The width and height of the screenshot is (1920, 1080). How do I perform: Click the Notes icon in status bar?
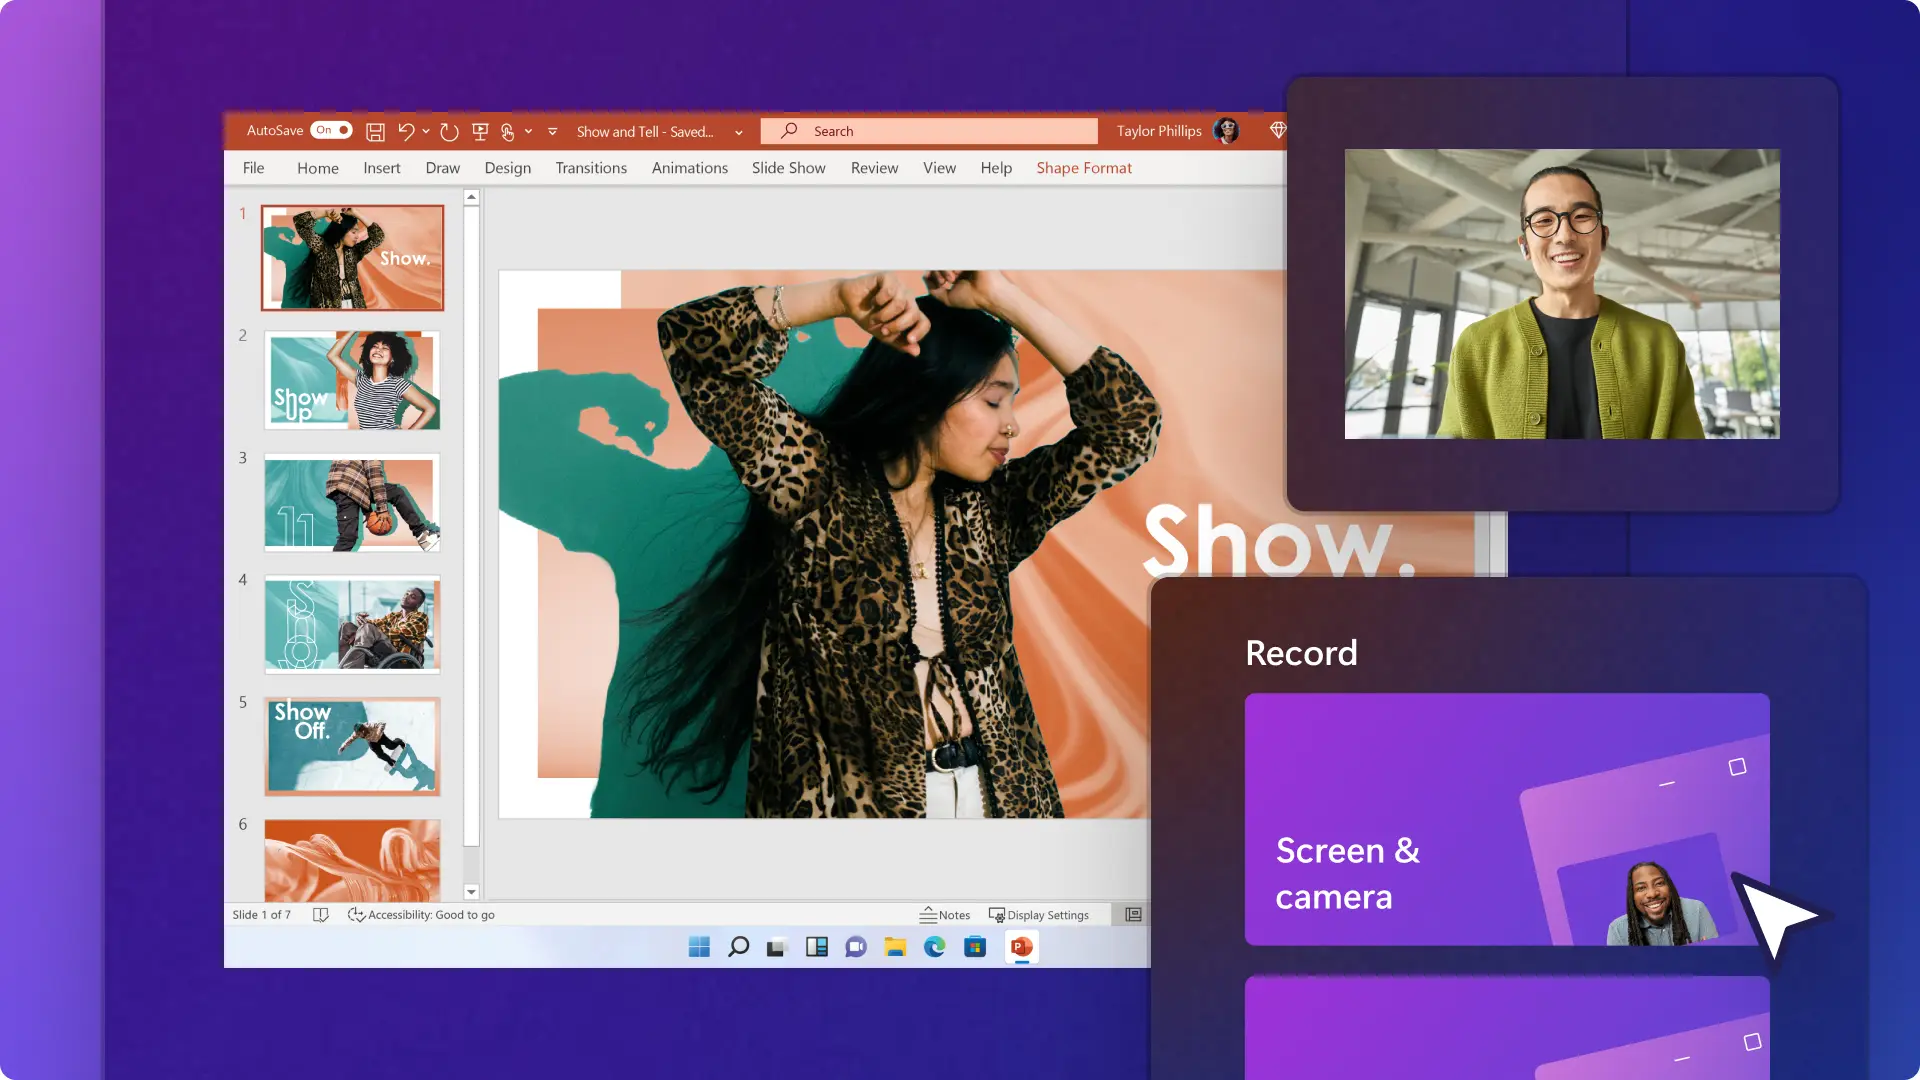942,914
